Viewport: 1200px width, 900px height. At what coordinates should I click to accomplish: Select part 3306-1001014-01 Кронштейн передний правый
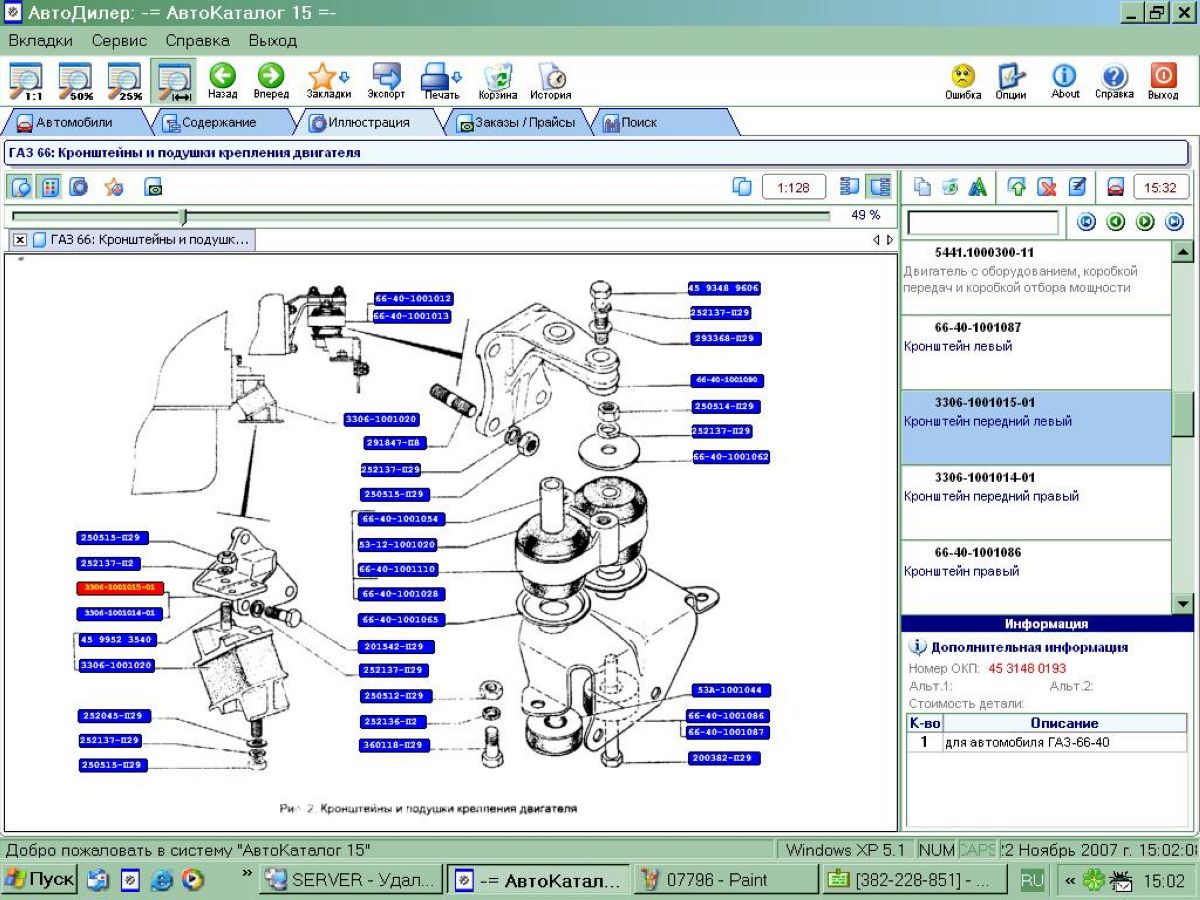click(1036, 503)
